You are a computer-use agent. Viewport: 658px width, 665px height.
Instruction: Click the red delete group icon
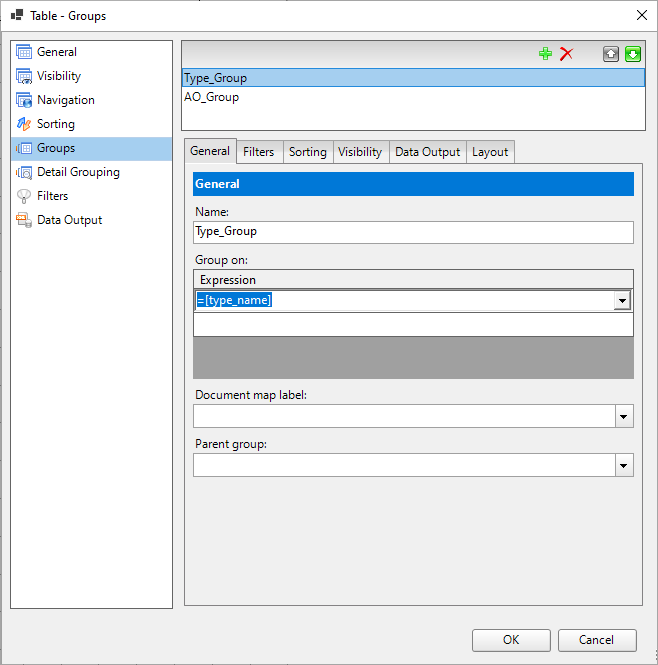(x=566, y=54)
